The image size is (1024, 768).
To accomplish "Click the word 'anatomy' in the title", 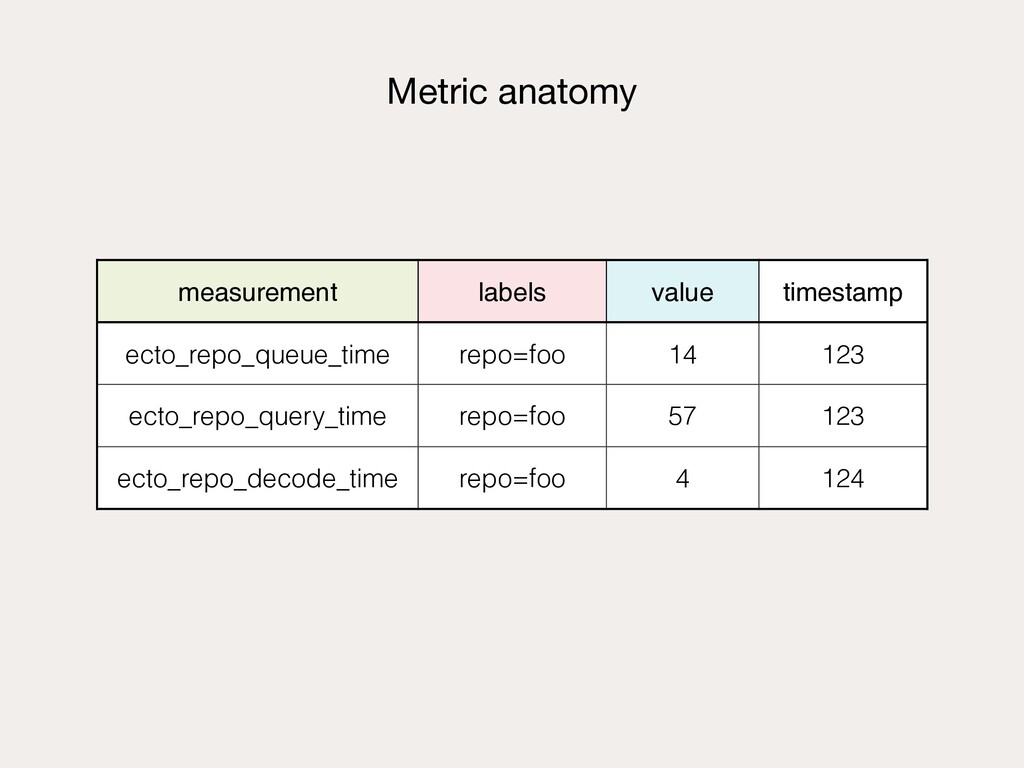I will 567,94.
